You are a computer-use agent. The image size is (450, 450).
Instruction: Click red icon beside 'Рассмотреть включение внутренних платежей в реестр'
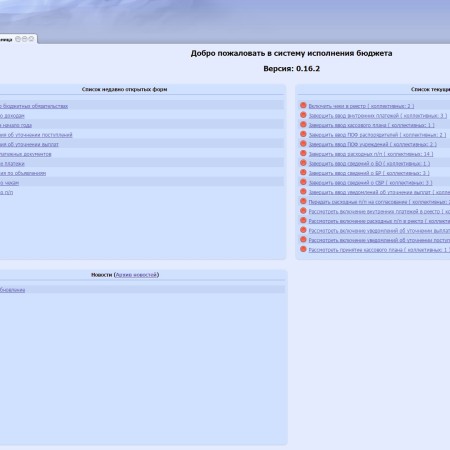pyautogui.click(x=303, y=211)
